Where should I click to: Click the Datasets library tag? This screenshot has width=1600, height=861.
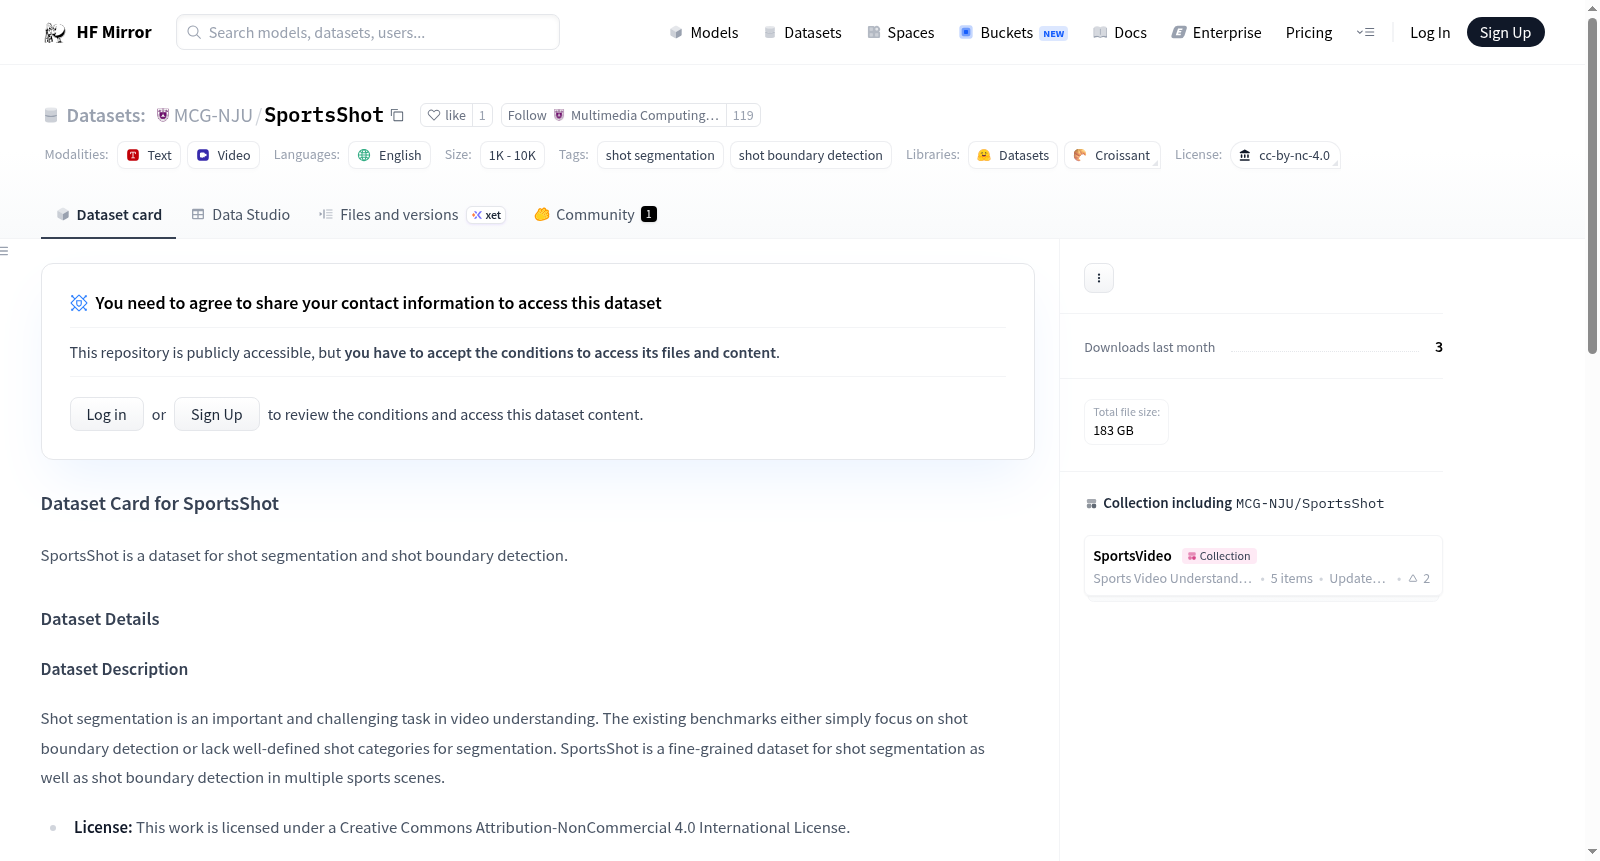pos(1013,155)
